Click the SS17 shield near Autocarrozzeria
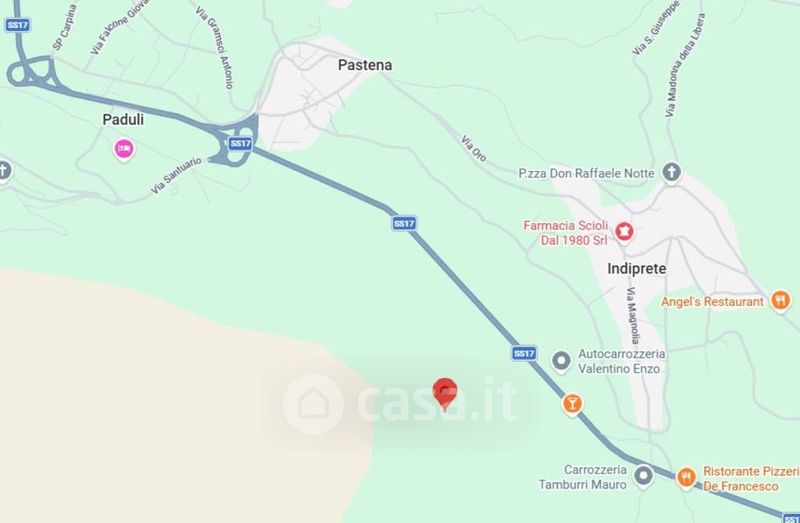Screen dimensions: 800x523 pyautogui.click(x=524, y=353)
